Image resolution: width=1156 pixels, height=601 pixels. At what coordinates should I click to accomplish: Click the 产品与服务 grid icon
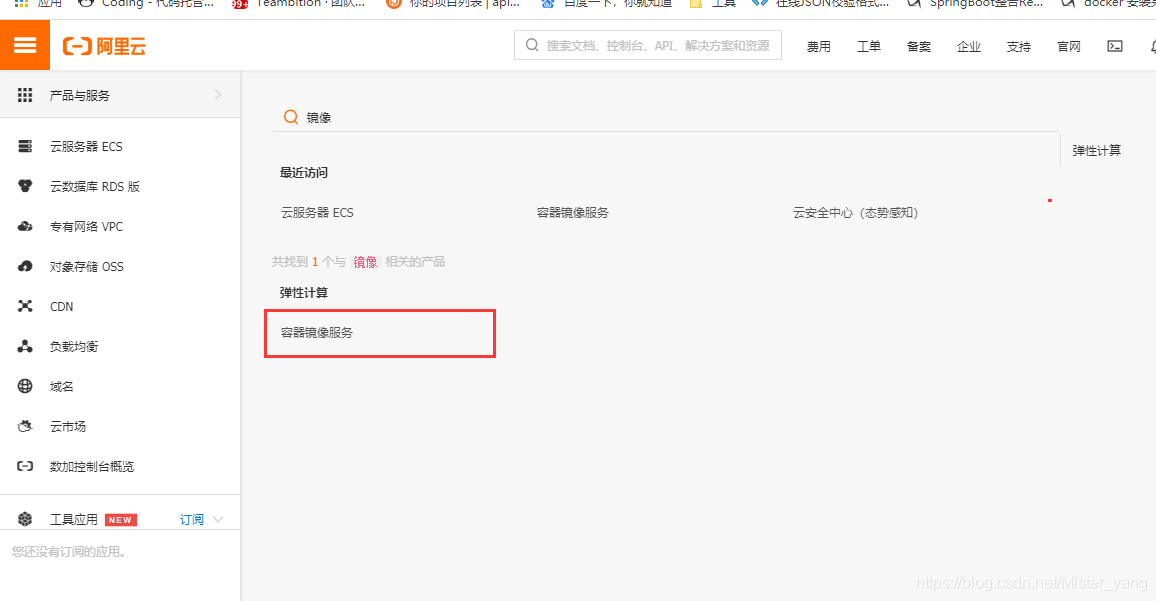click(25, 95)
